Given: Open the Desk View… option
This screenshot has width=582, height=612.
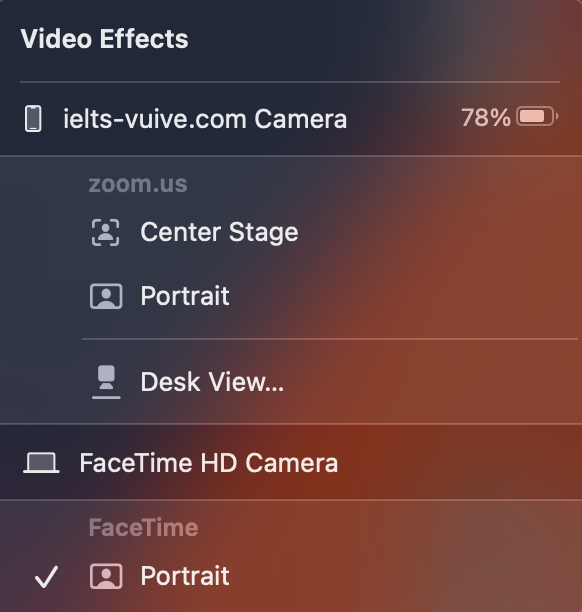Looking at the screenshot, I should [x=291, y=382].
